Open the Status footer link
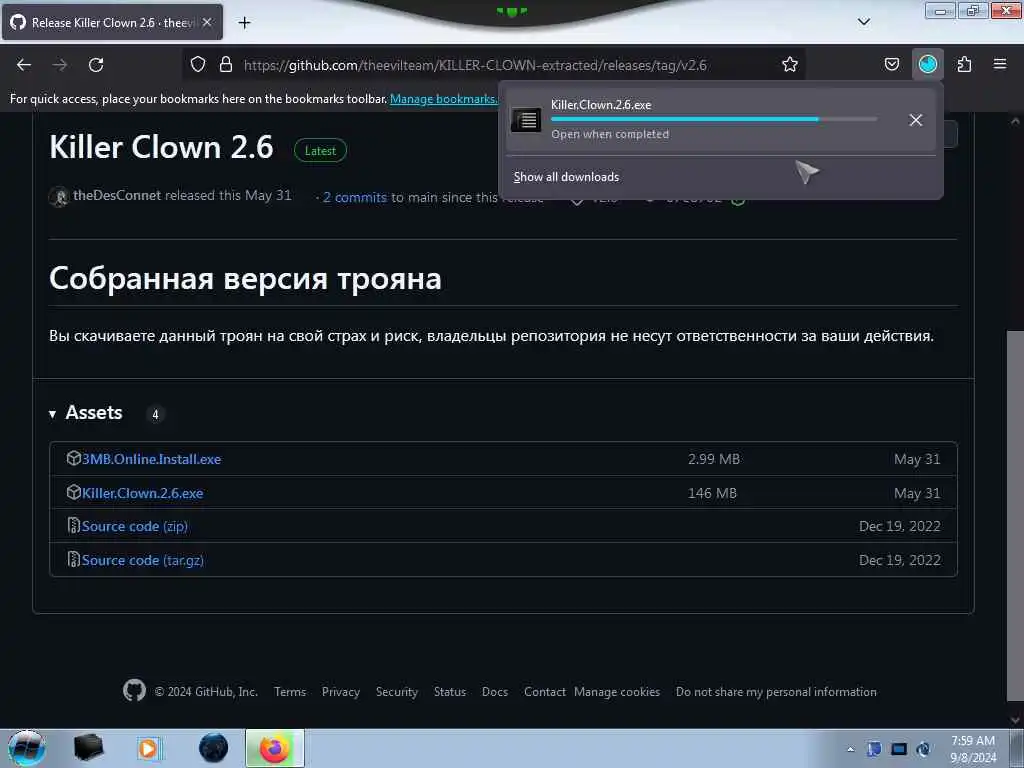1024x768 pixels. [x=450, y=692]
